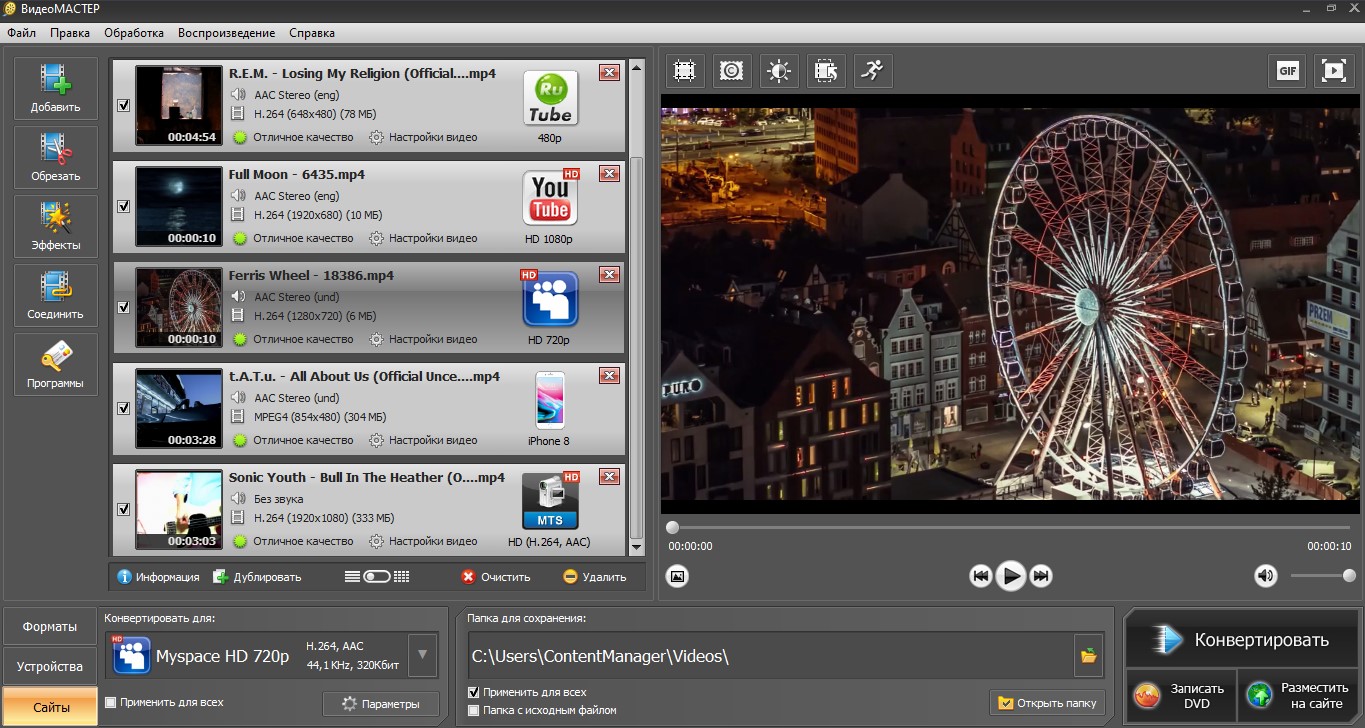Toggle the list/grid view switch
The height and width of the screenshot is (728, 1365).
[377, 577]
